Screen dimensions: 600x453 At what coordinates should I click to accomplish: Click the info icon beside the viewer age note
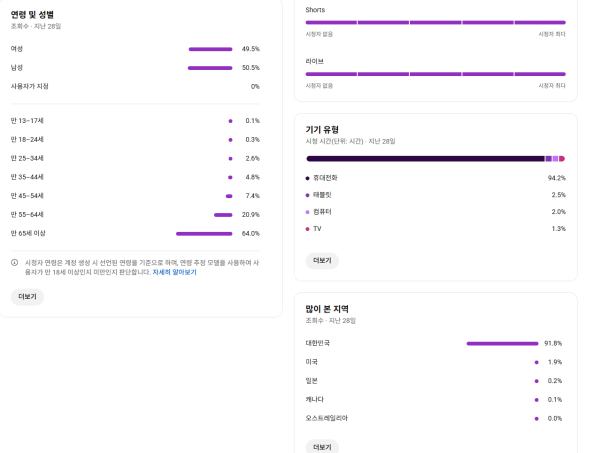pyautogui.click(x=14, y=262)
